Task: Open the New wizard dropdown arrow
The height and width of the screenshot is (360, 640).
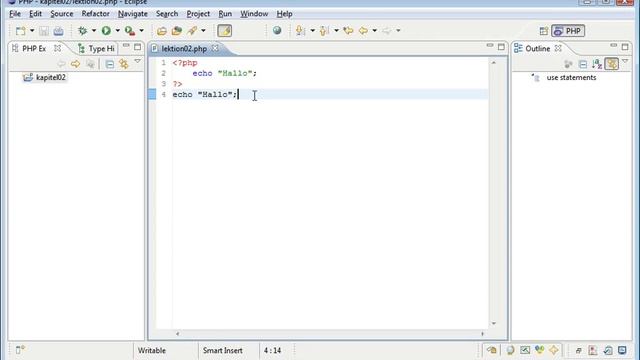Action: [x=32, y=31]
